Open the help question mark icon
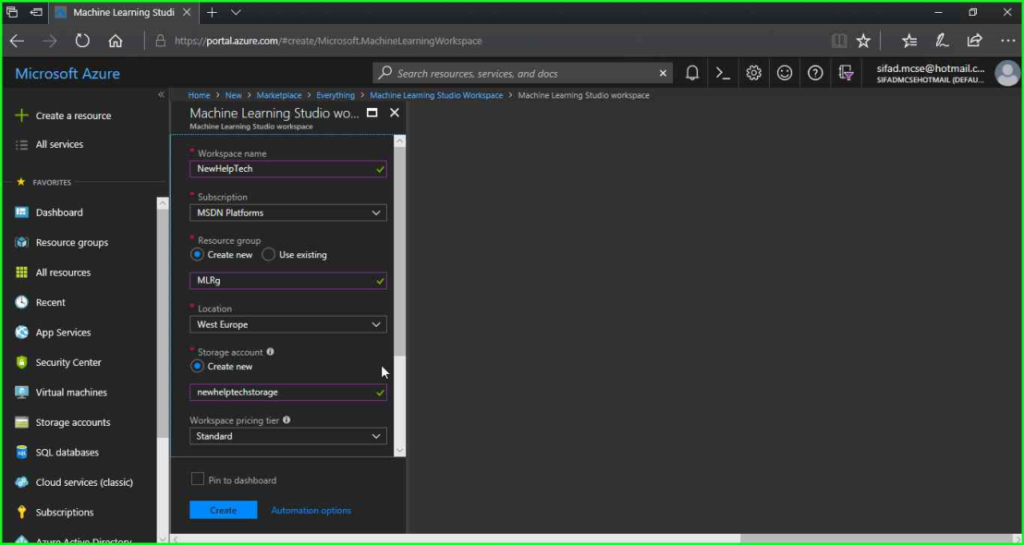This screenshot has height=545, width=1024. tap(815, 73)
